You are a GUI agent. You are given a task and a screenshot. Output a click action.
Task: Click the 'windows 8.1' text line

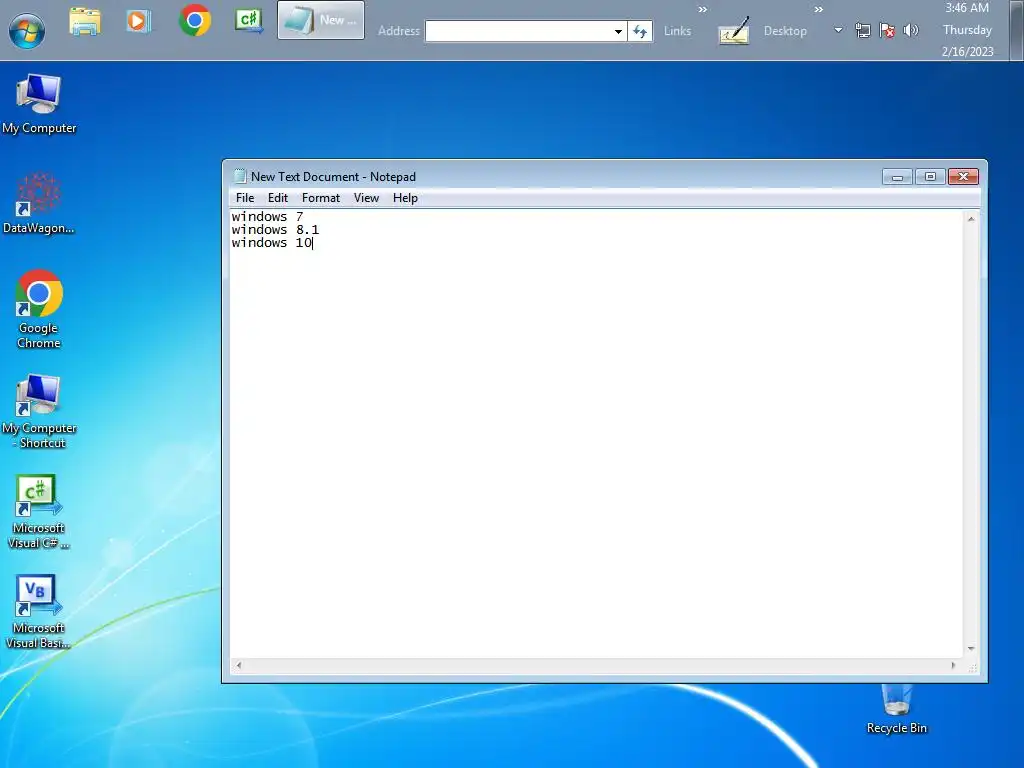[275, 229]
